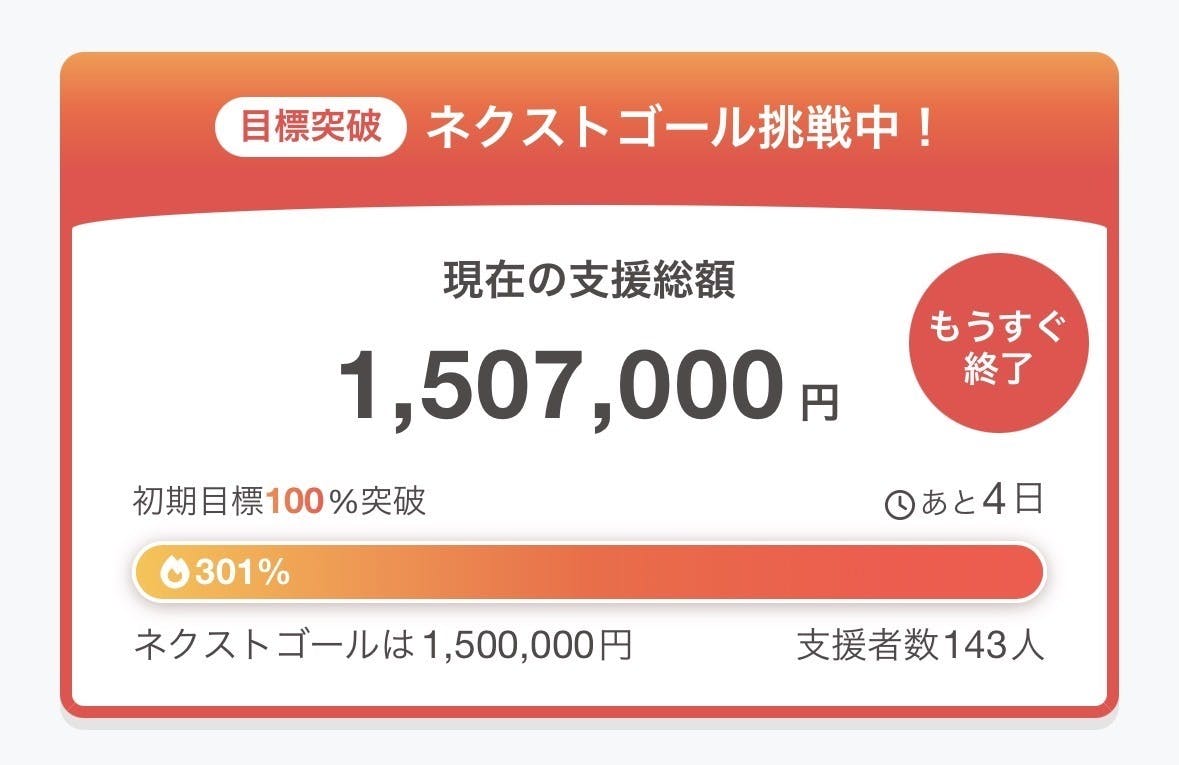Click the 301% progress bar

590,572
